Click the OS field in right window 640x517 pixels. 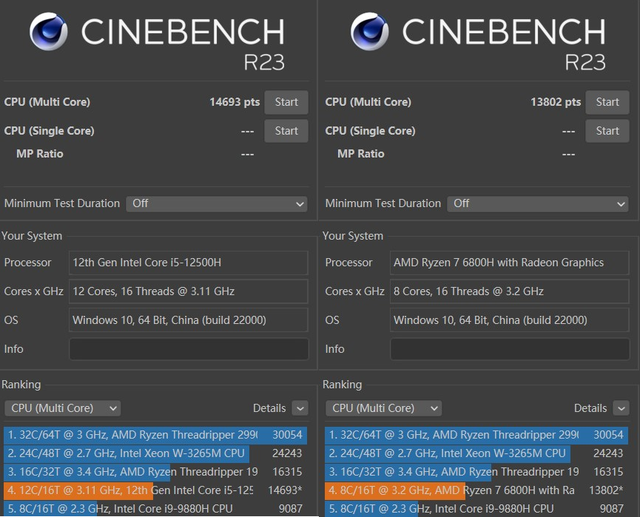pos(510,320)
